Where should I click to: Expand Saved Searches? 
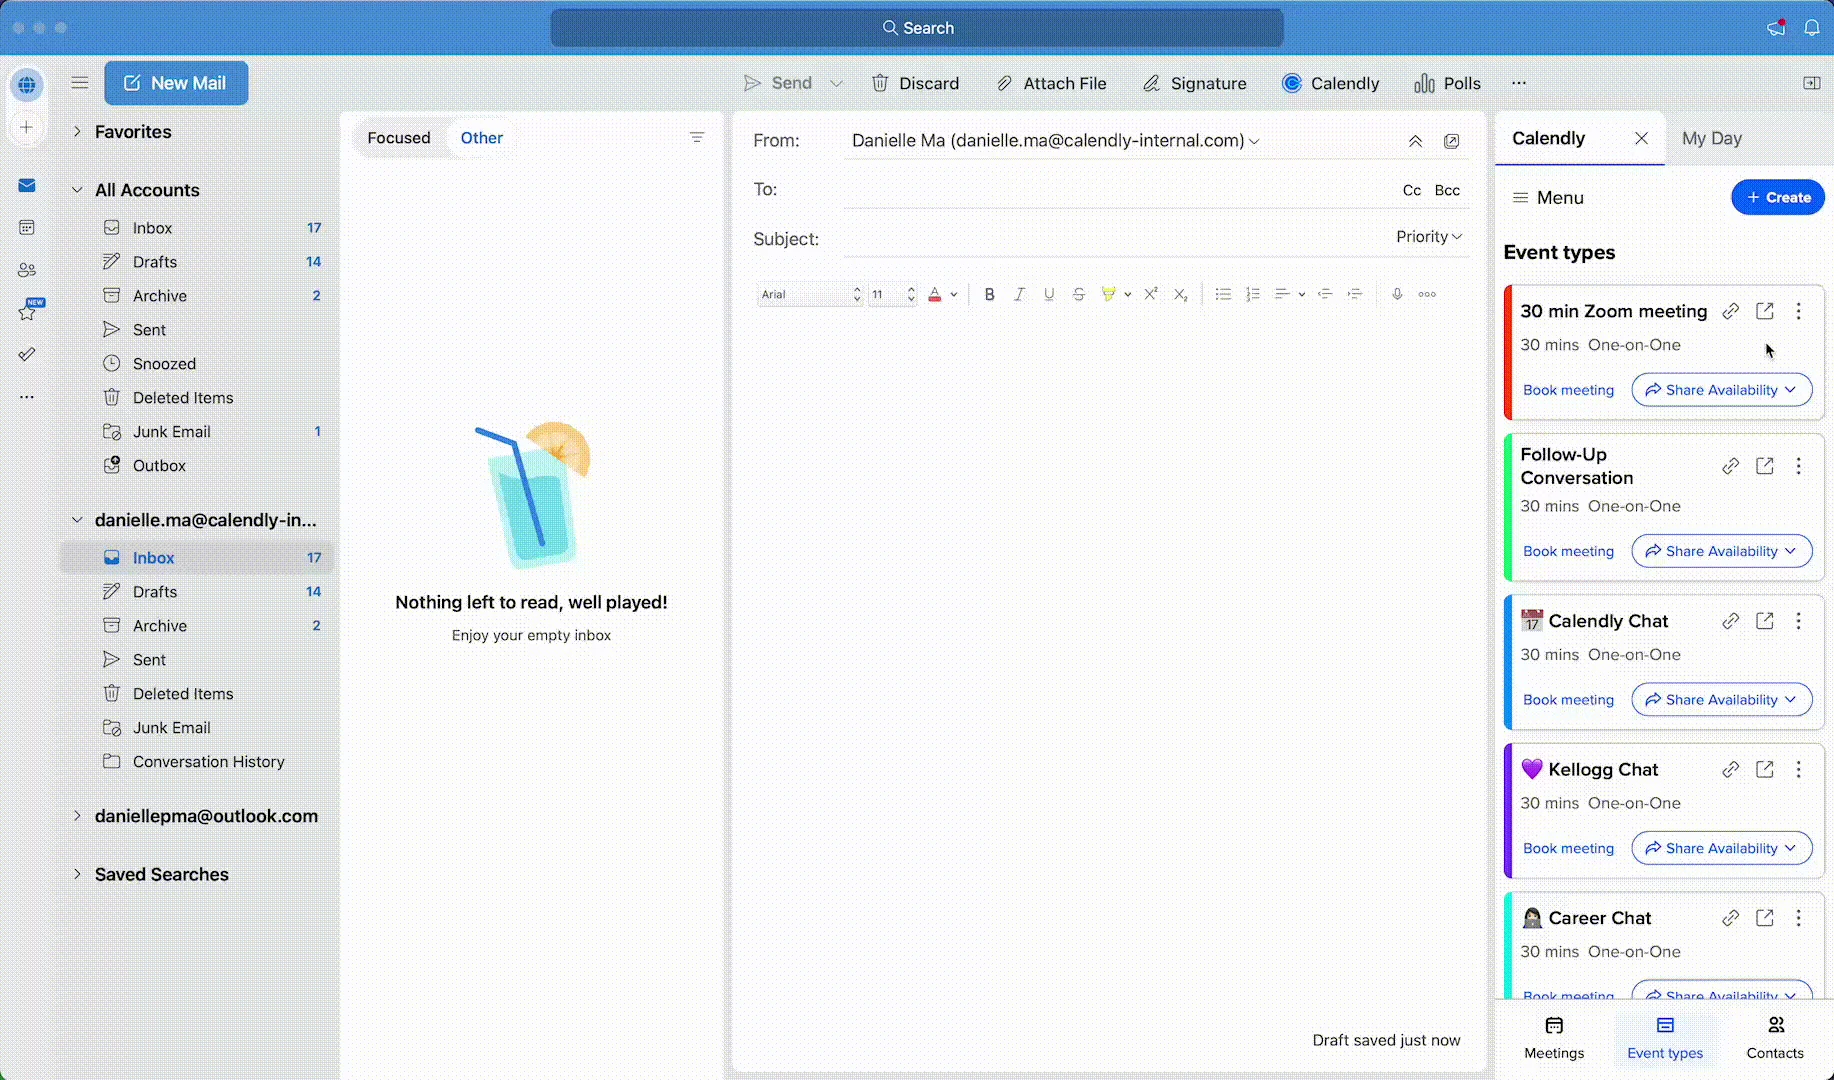77,873
